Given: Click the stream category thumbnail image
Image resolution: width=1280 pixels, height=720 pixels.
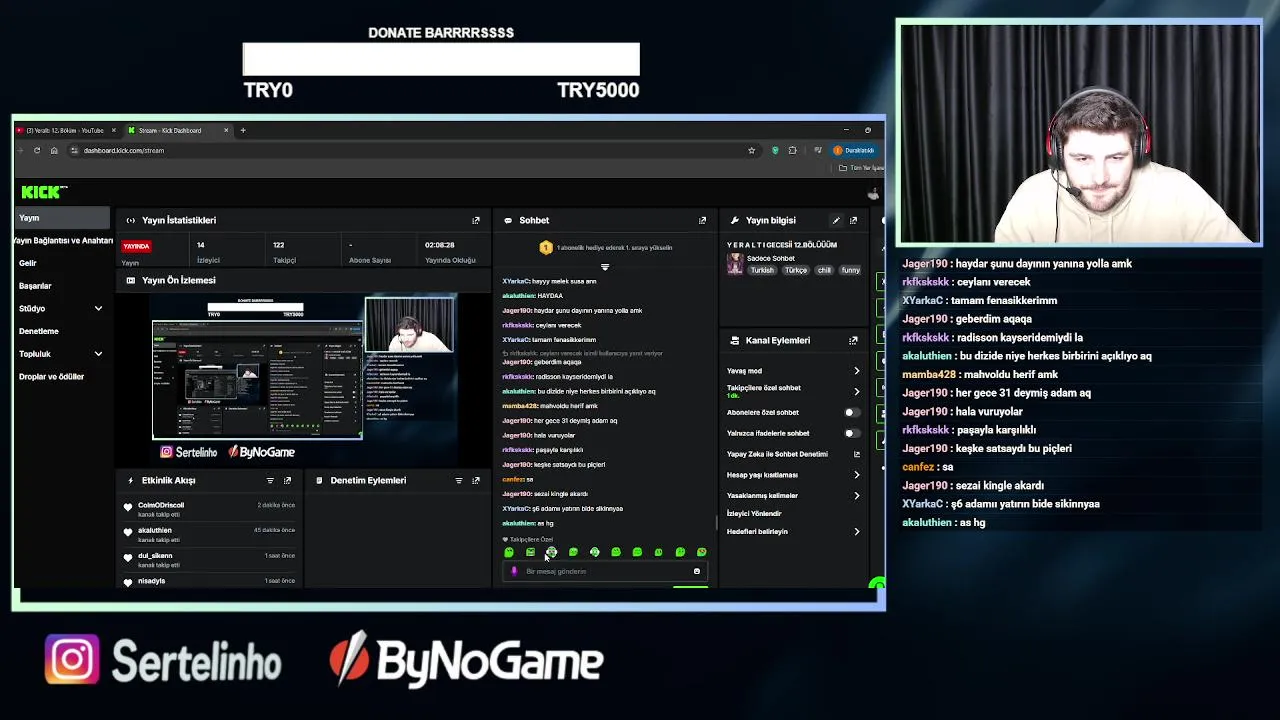Looking at the screenshot, I should pyautogui.click(x=736, y=263).
